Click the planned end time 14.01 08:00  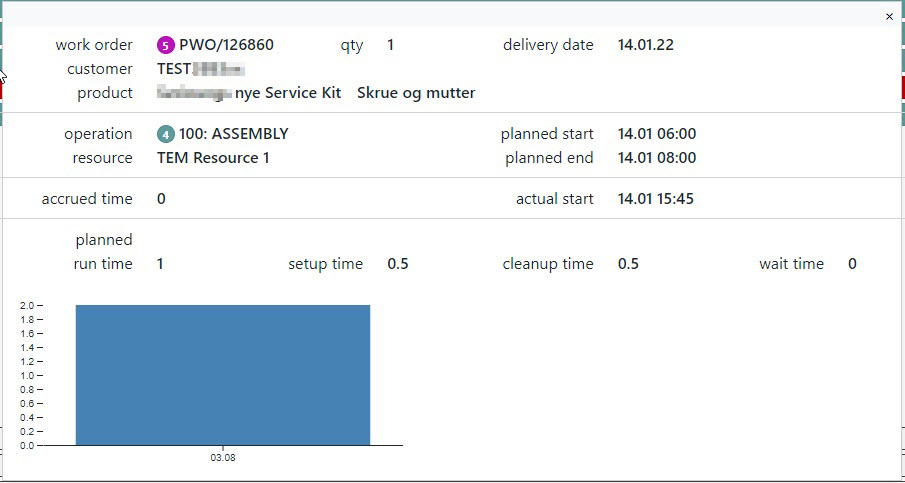(x=657, y=158)
